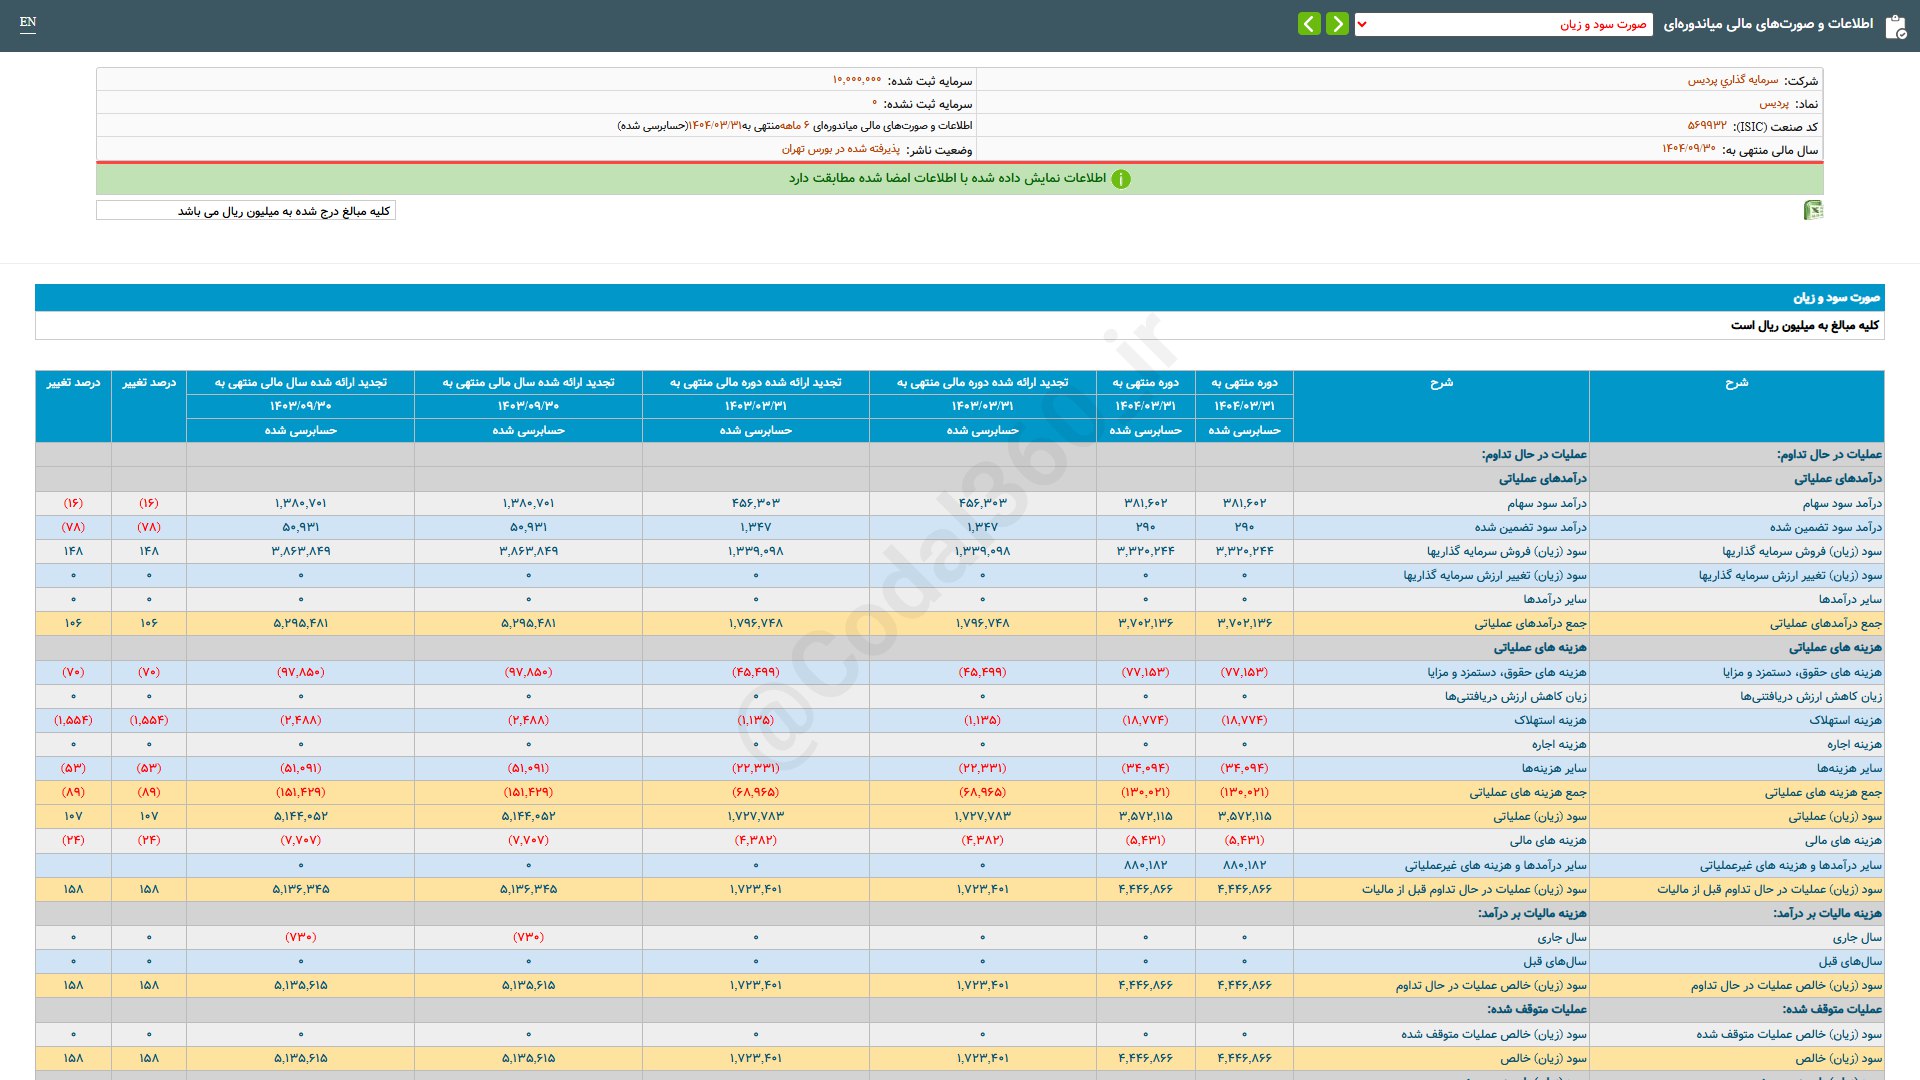Click rightmost جمع درآمدهای عملیاتی label

tap(1826, 623)
